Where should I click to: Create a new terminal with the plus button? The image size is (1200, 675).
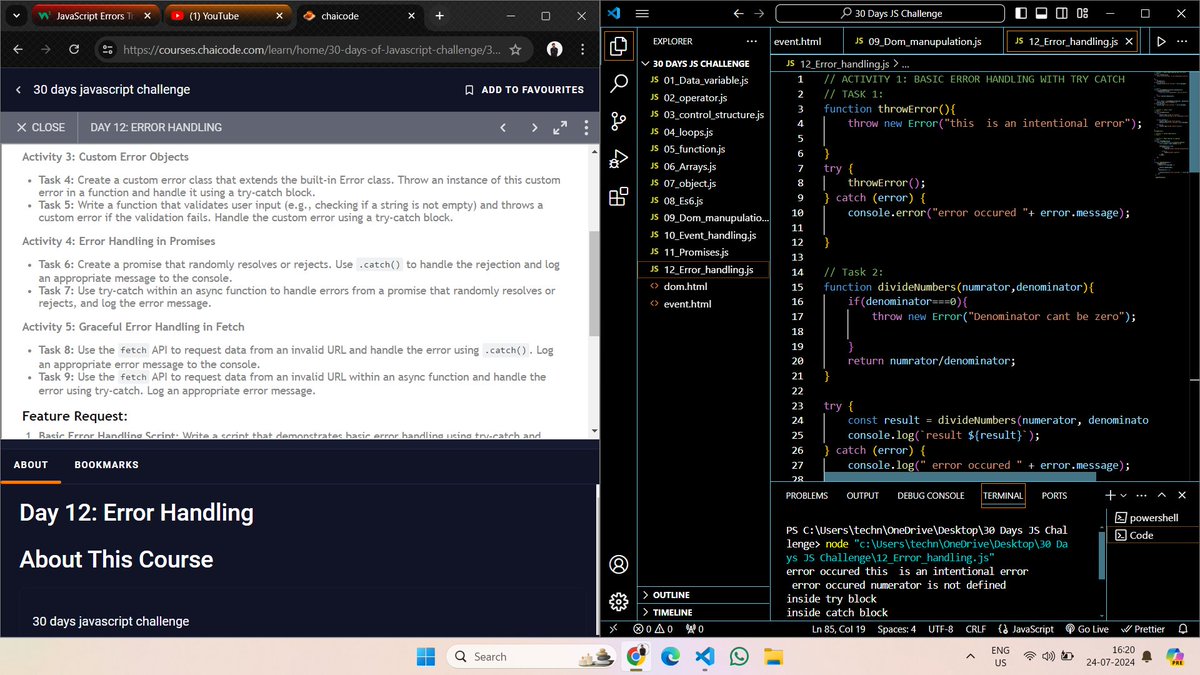(x=1110, y=495)
